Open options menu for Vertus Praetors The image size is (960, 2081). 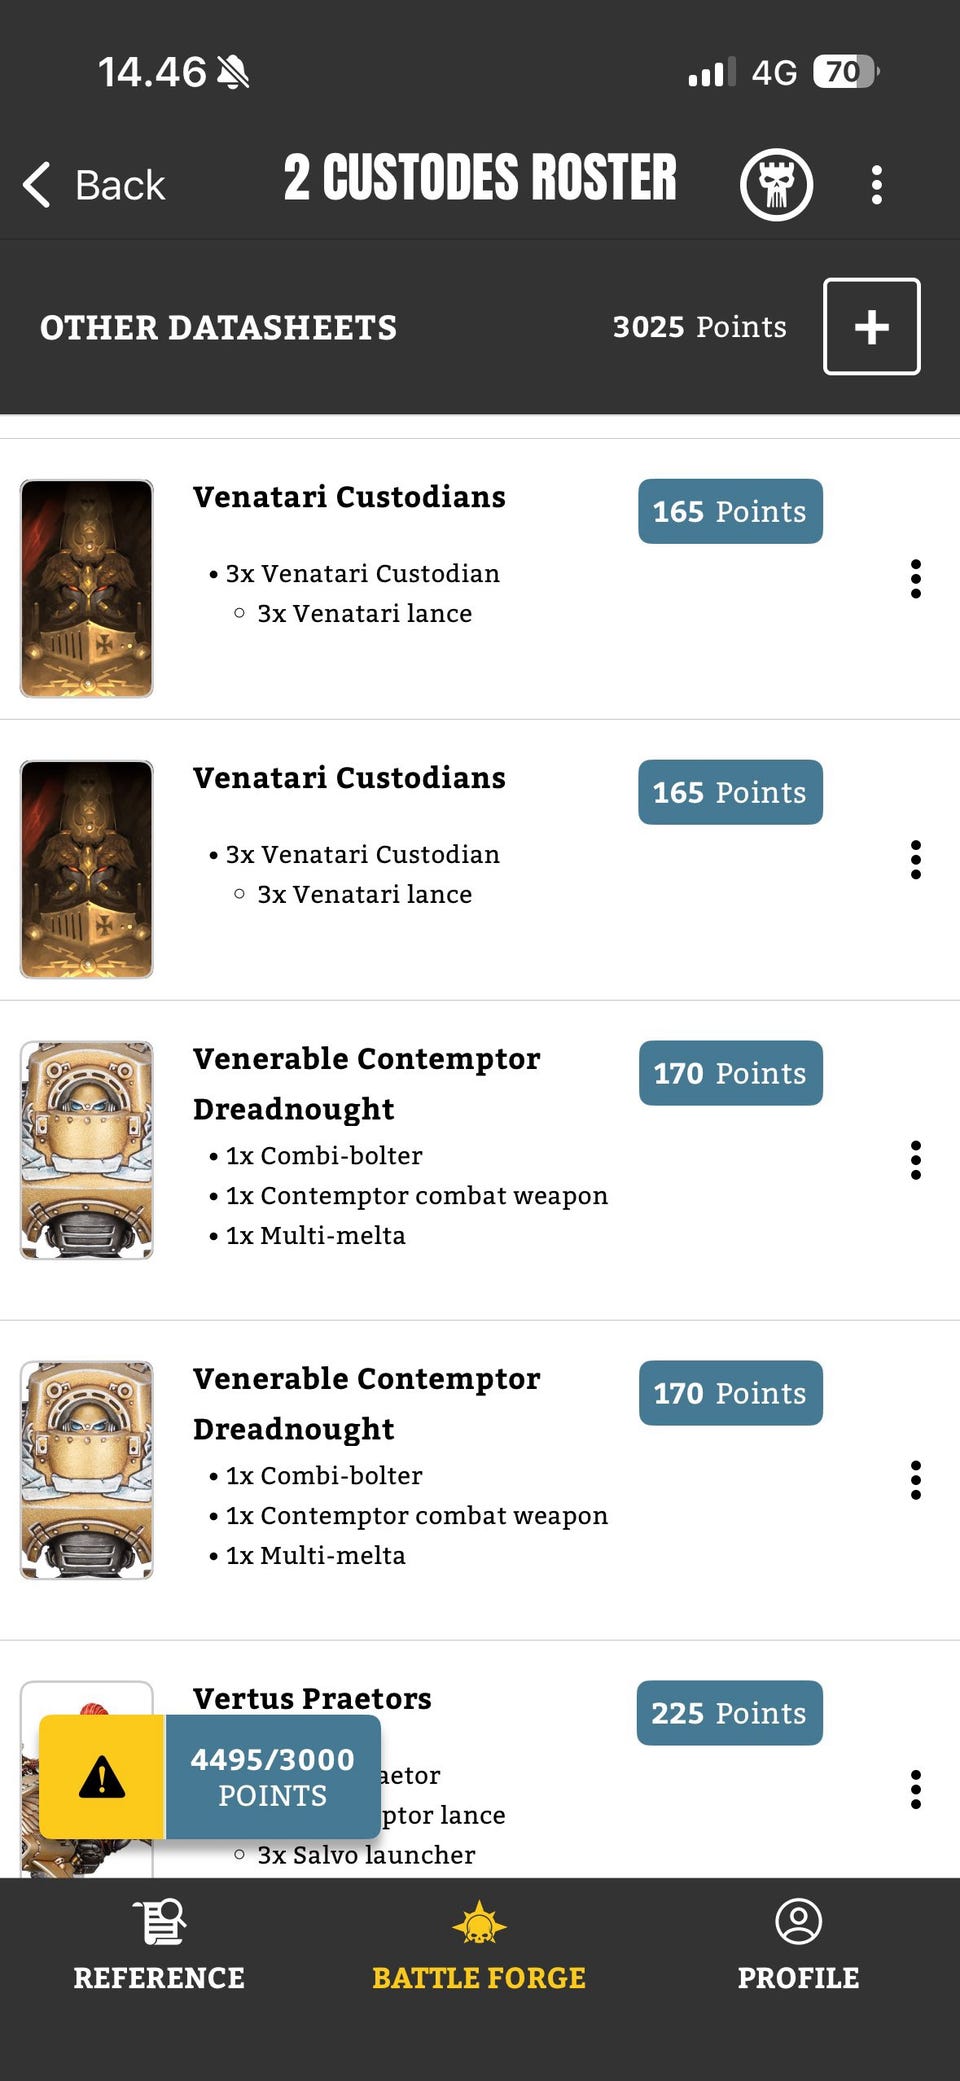[x=915, y=1789]
